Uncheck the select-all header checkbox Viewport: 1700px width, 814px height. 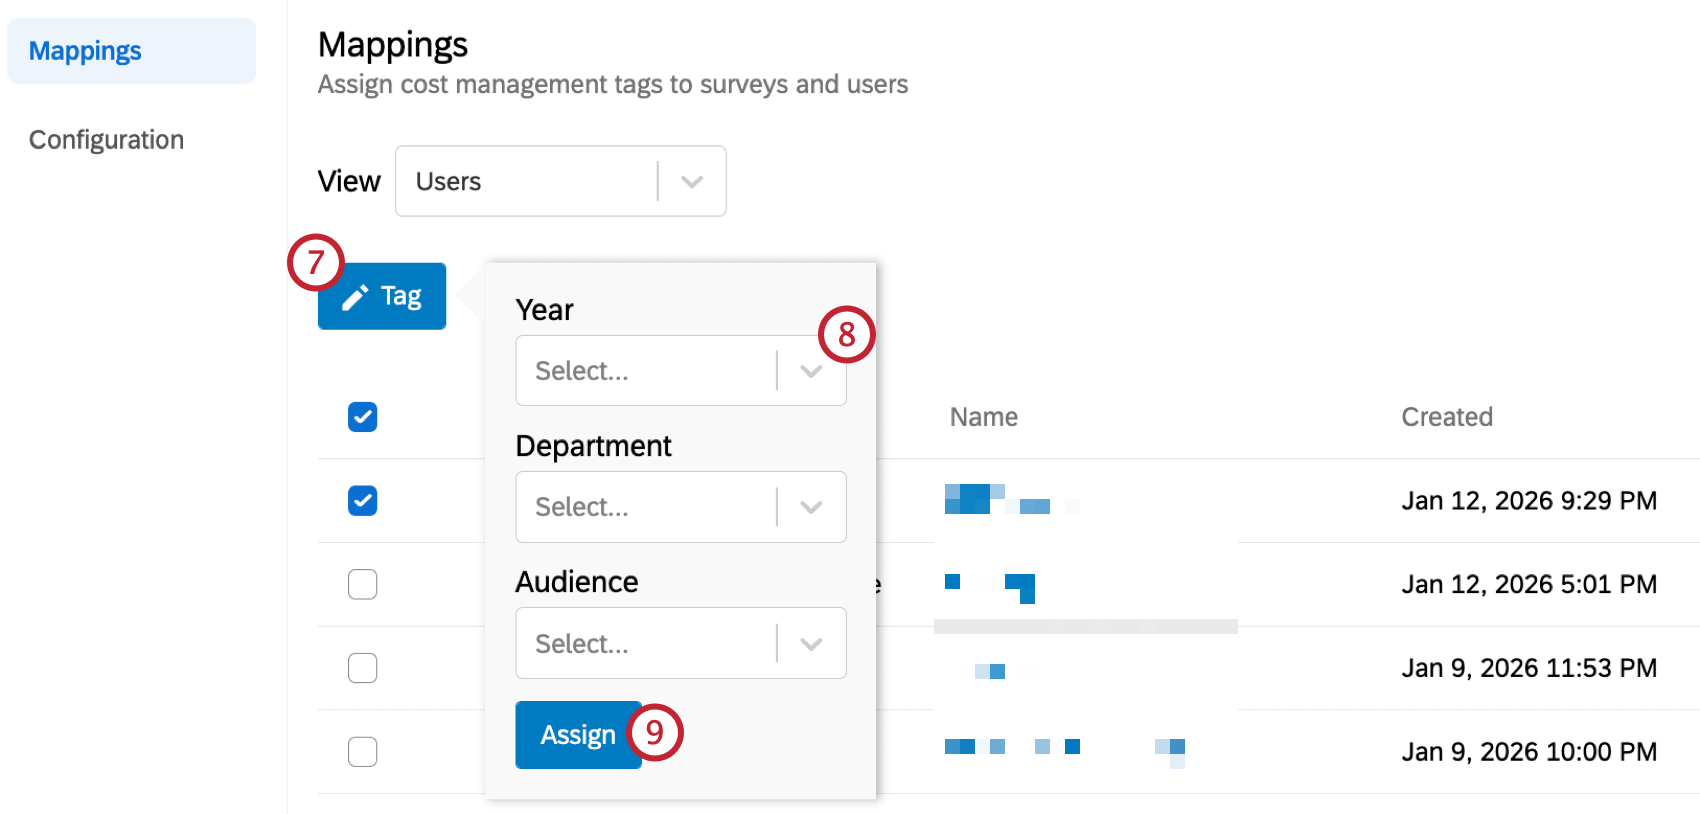(363, 417)
